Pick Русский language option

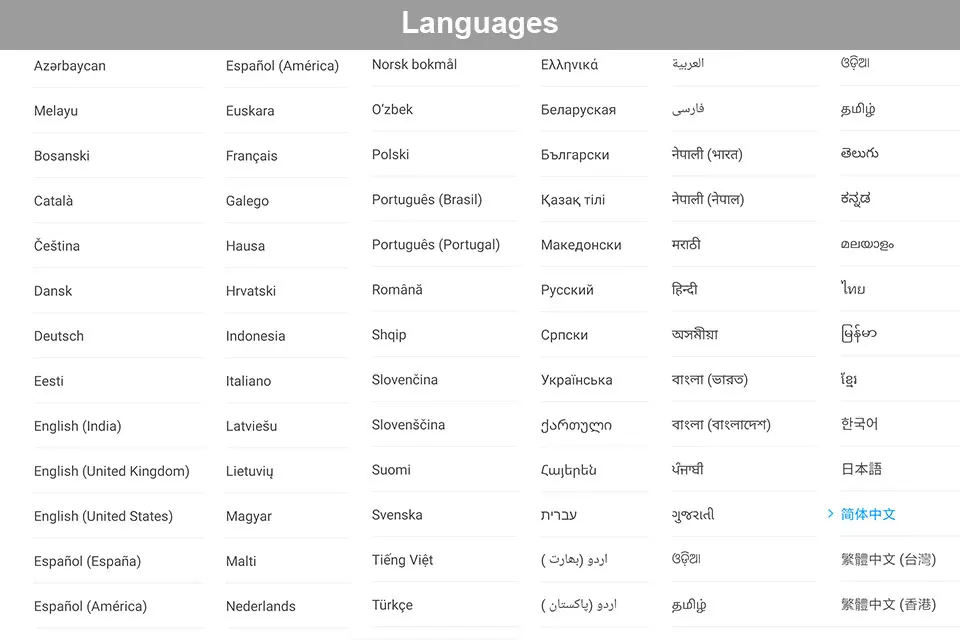tap(567, 290)
